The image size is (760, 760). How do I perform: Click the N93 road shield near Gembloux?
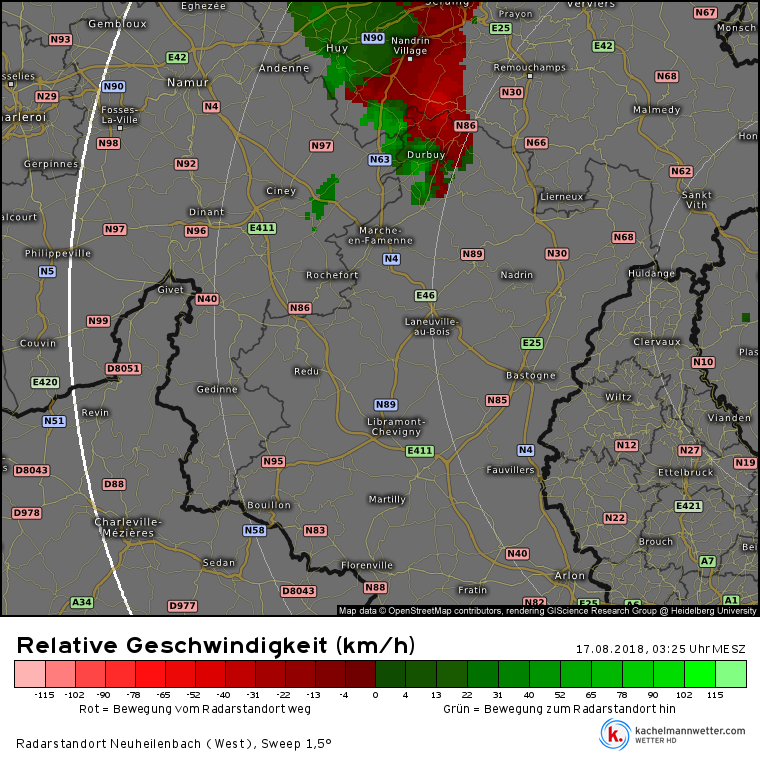pos(61,39)
